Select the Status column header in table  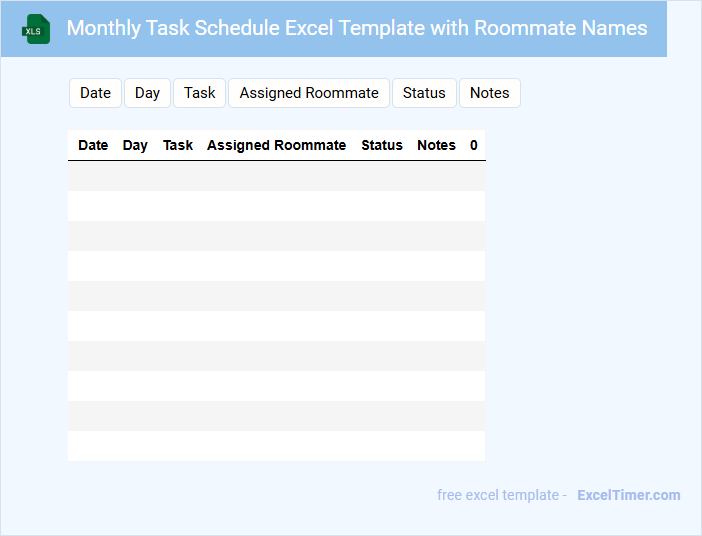382,145
